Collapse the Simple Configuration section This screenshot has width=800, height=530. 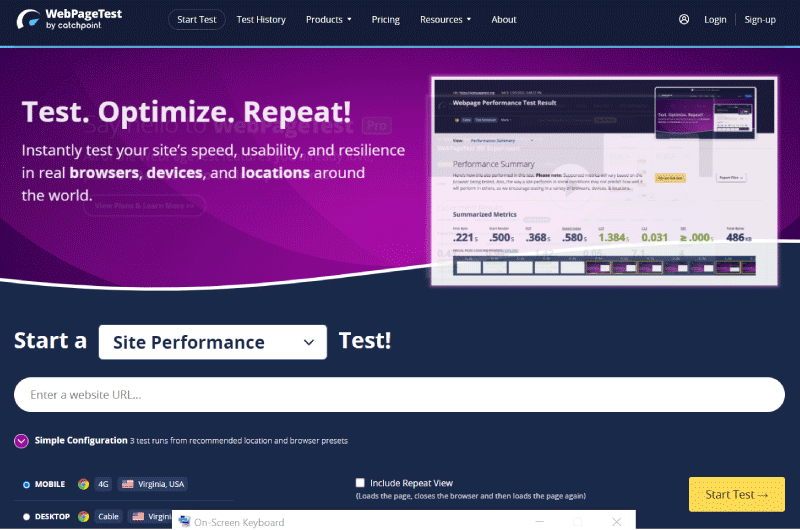[x=21, y=441]
